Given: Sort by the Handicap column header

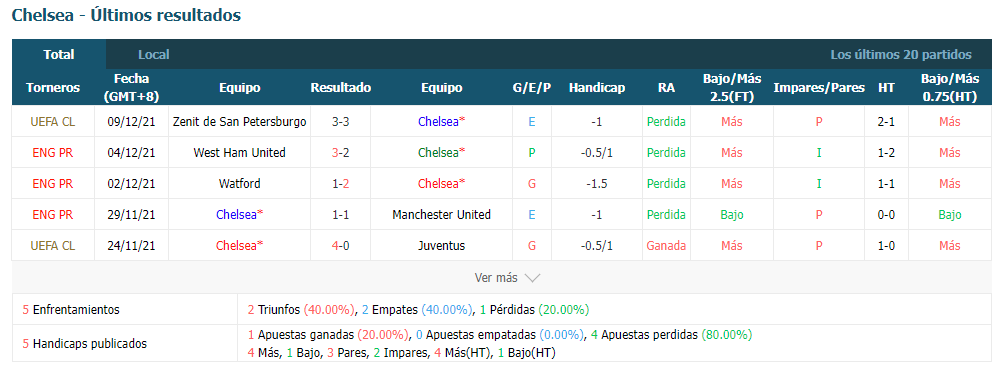Looking at the screenshot, I should pyautogui.click(x=597, y=88).
